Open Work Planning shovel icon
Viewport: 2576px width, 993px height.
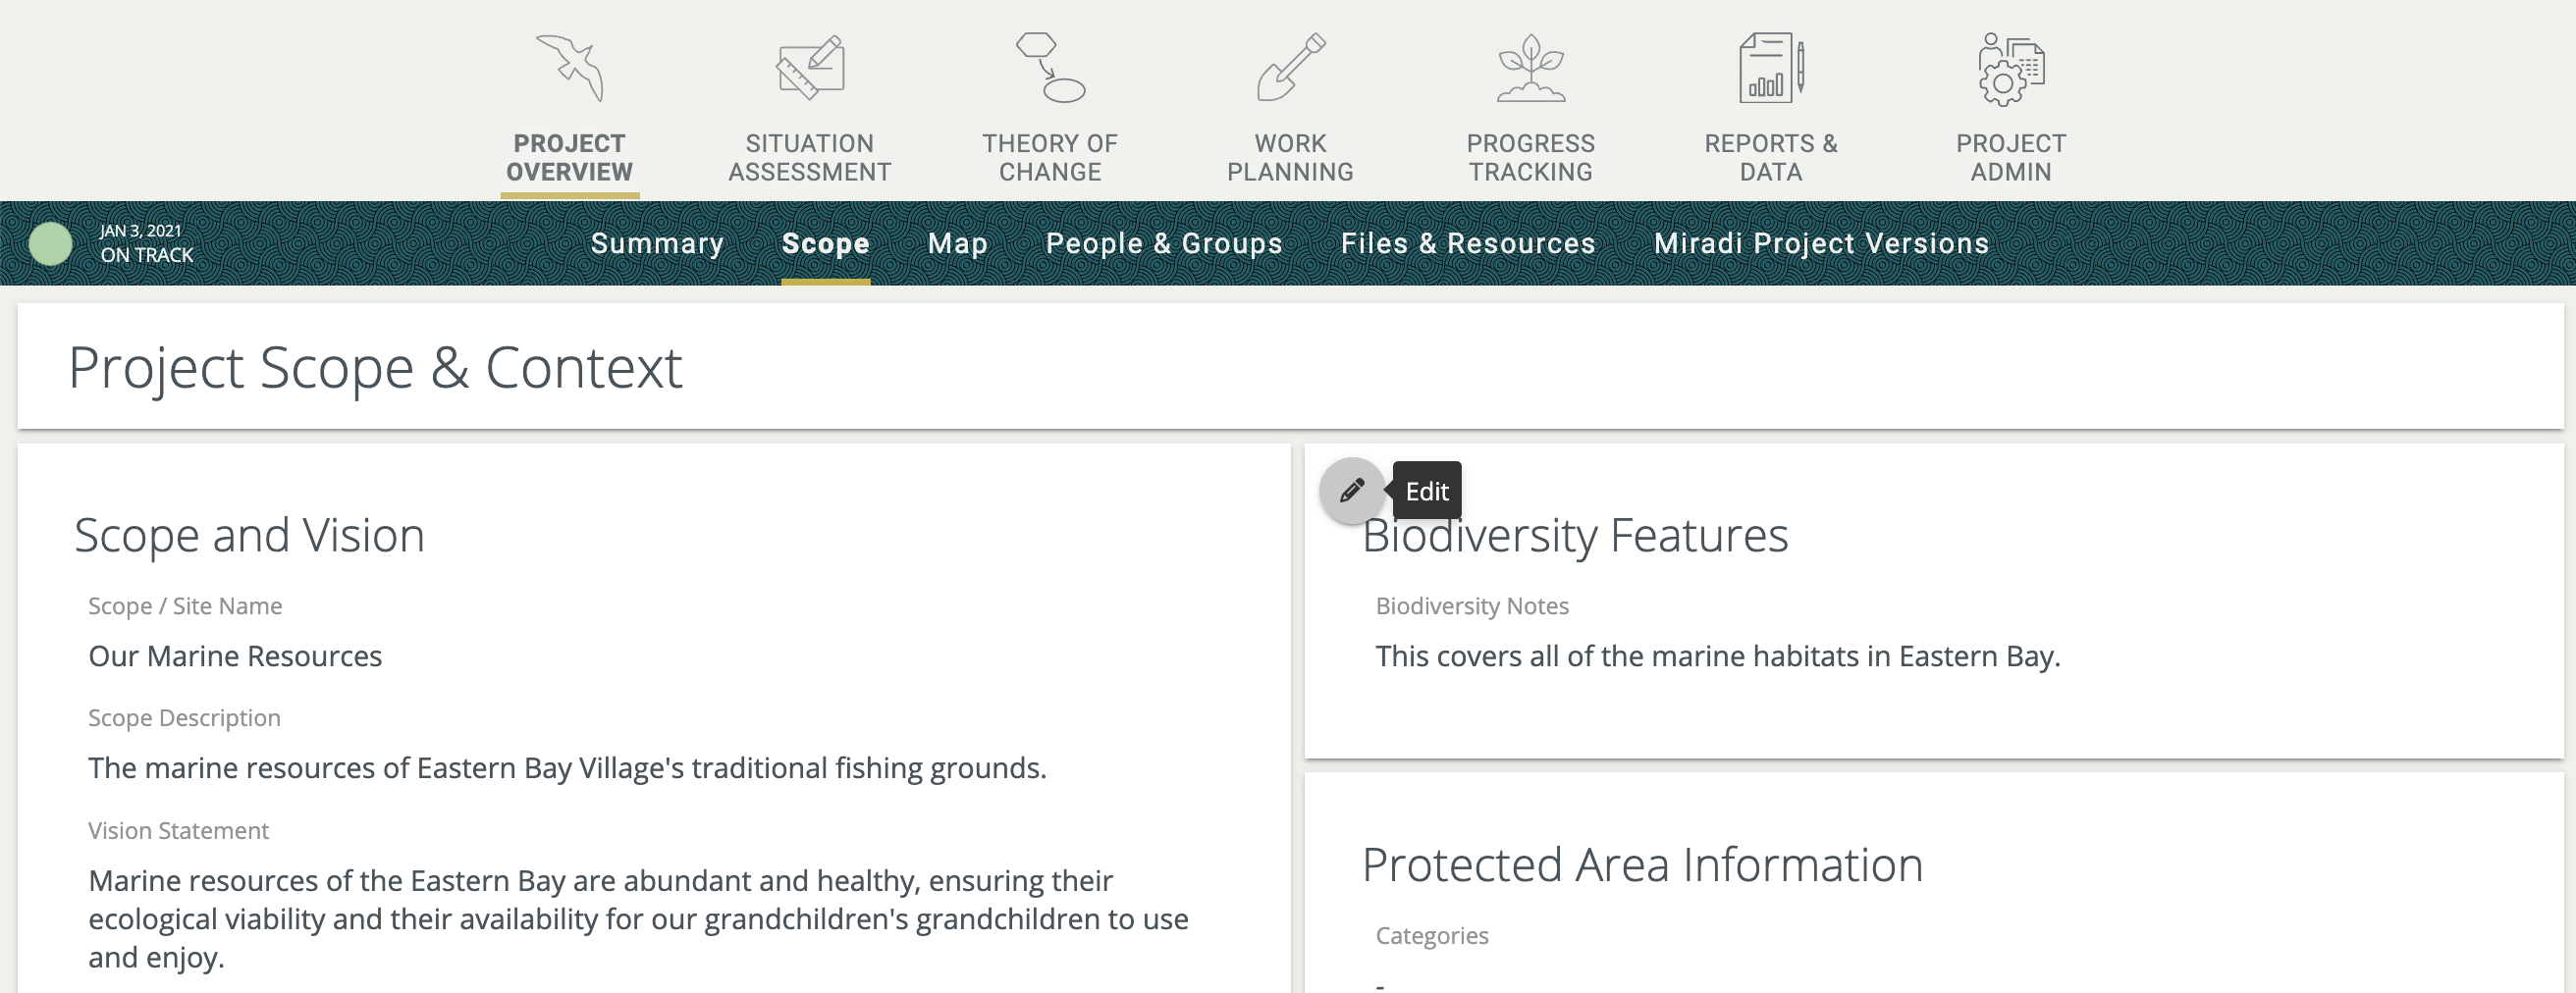[1290, 68]
